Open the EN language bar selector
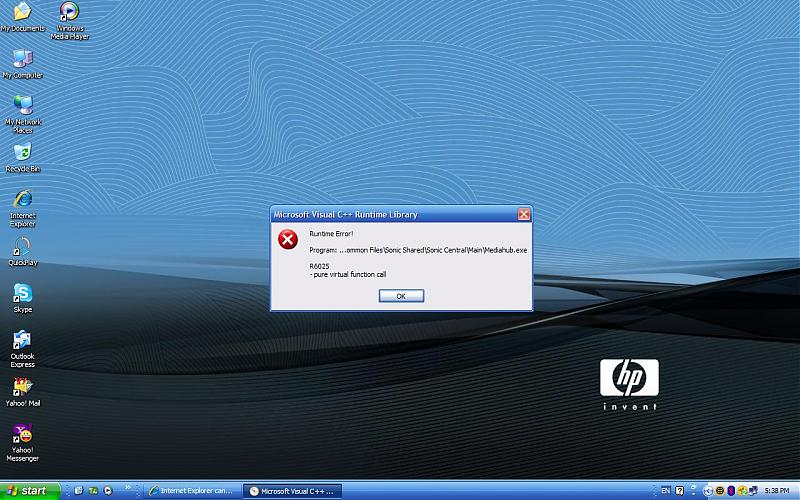 click(x=666, y=491)
